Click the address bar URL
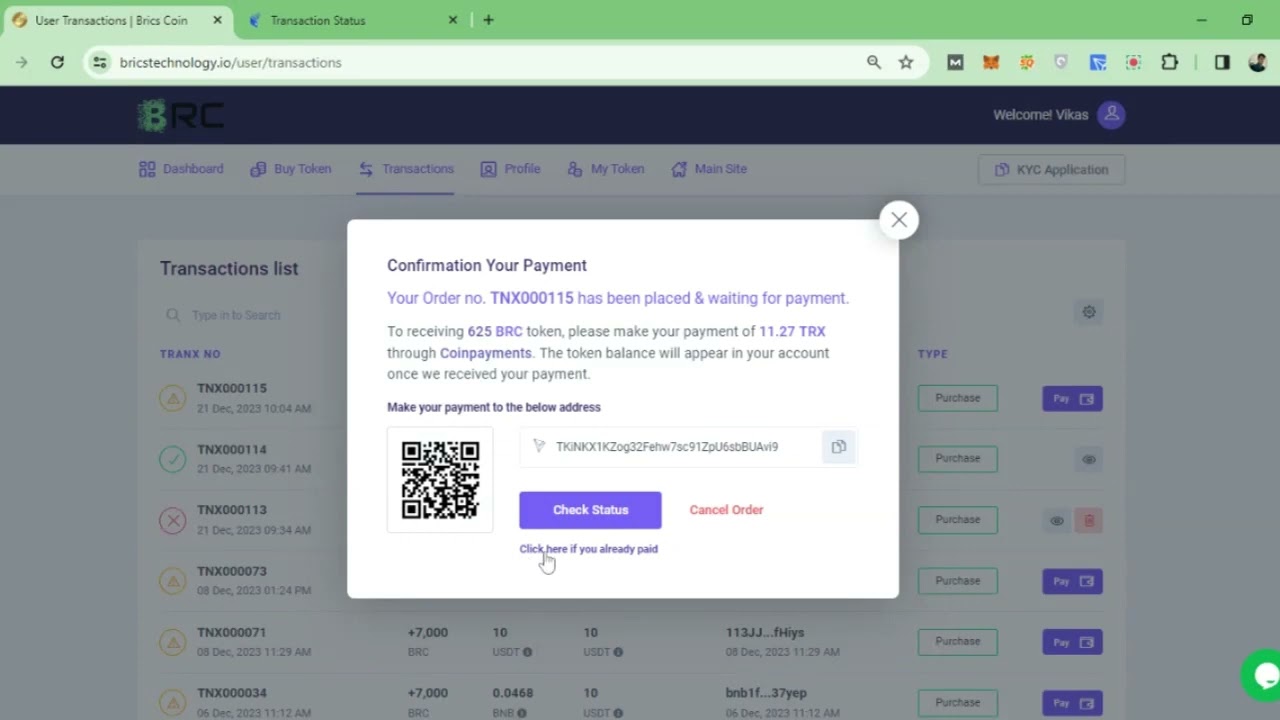 point(230,62)
